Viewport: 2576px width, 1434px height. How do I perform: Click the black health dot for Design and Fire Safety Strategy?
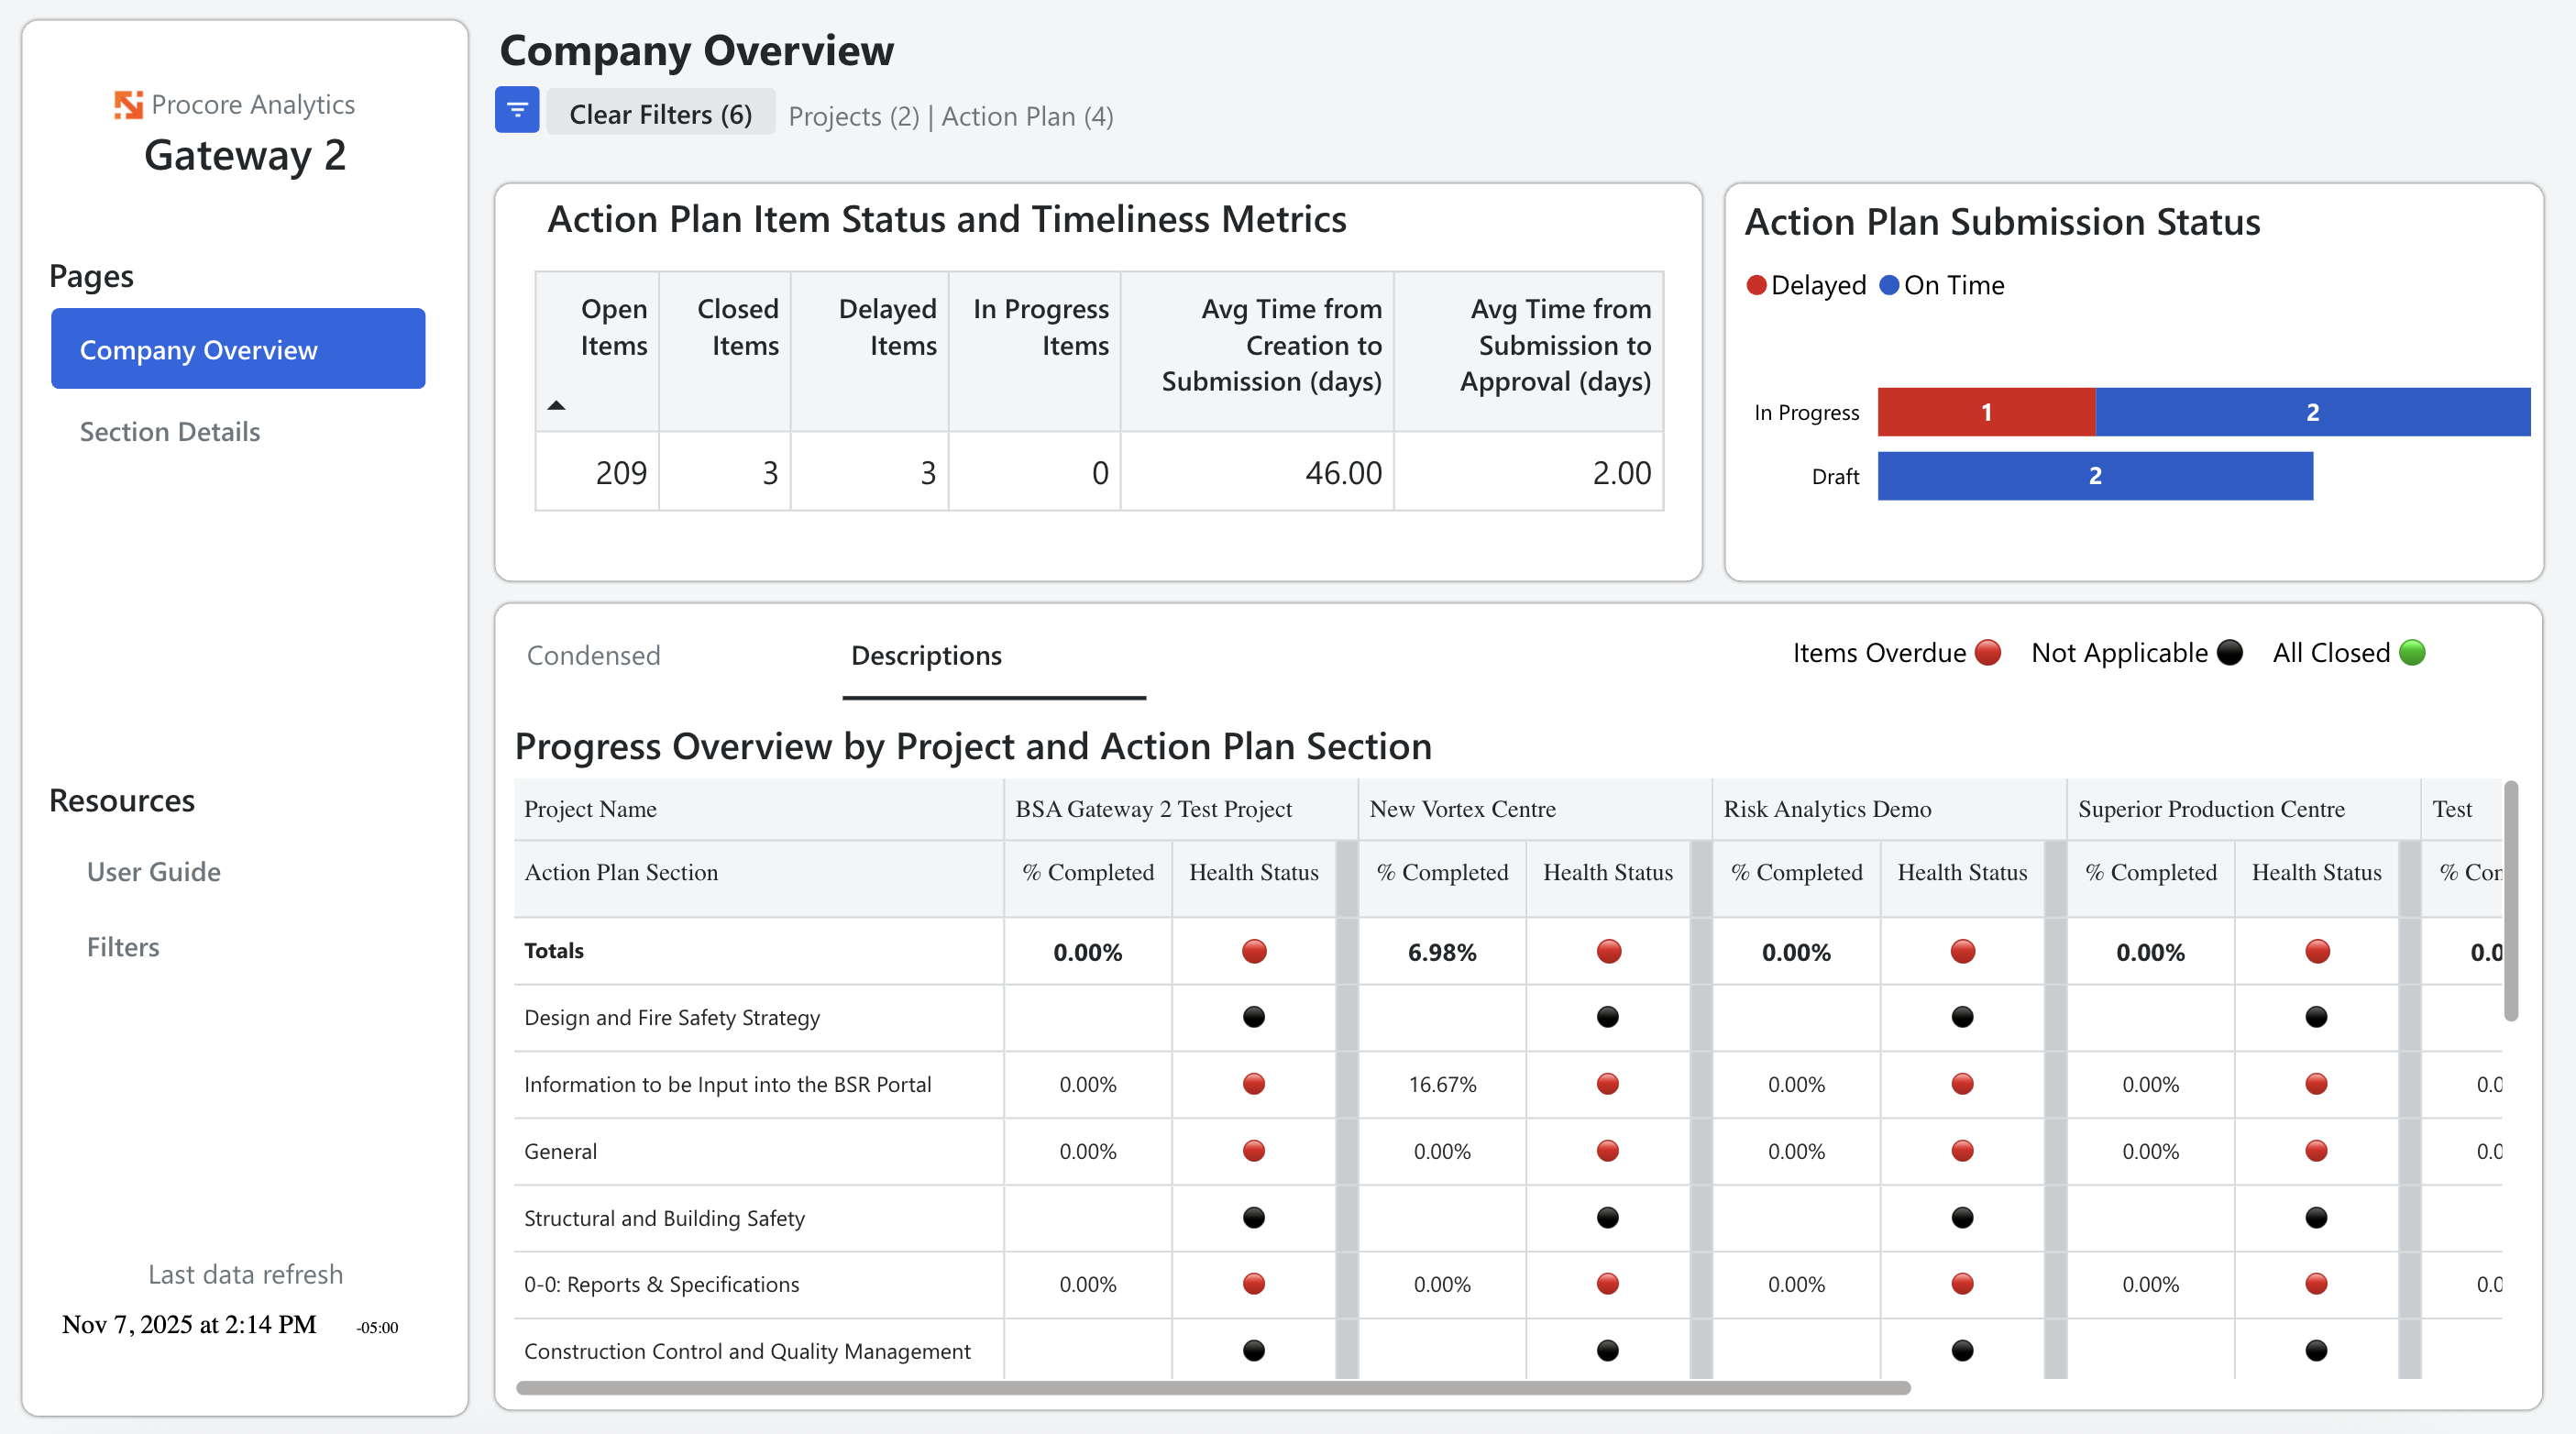pyautogui.click(x=1253, y=1017)
